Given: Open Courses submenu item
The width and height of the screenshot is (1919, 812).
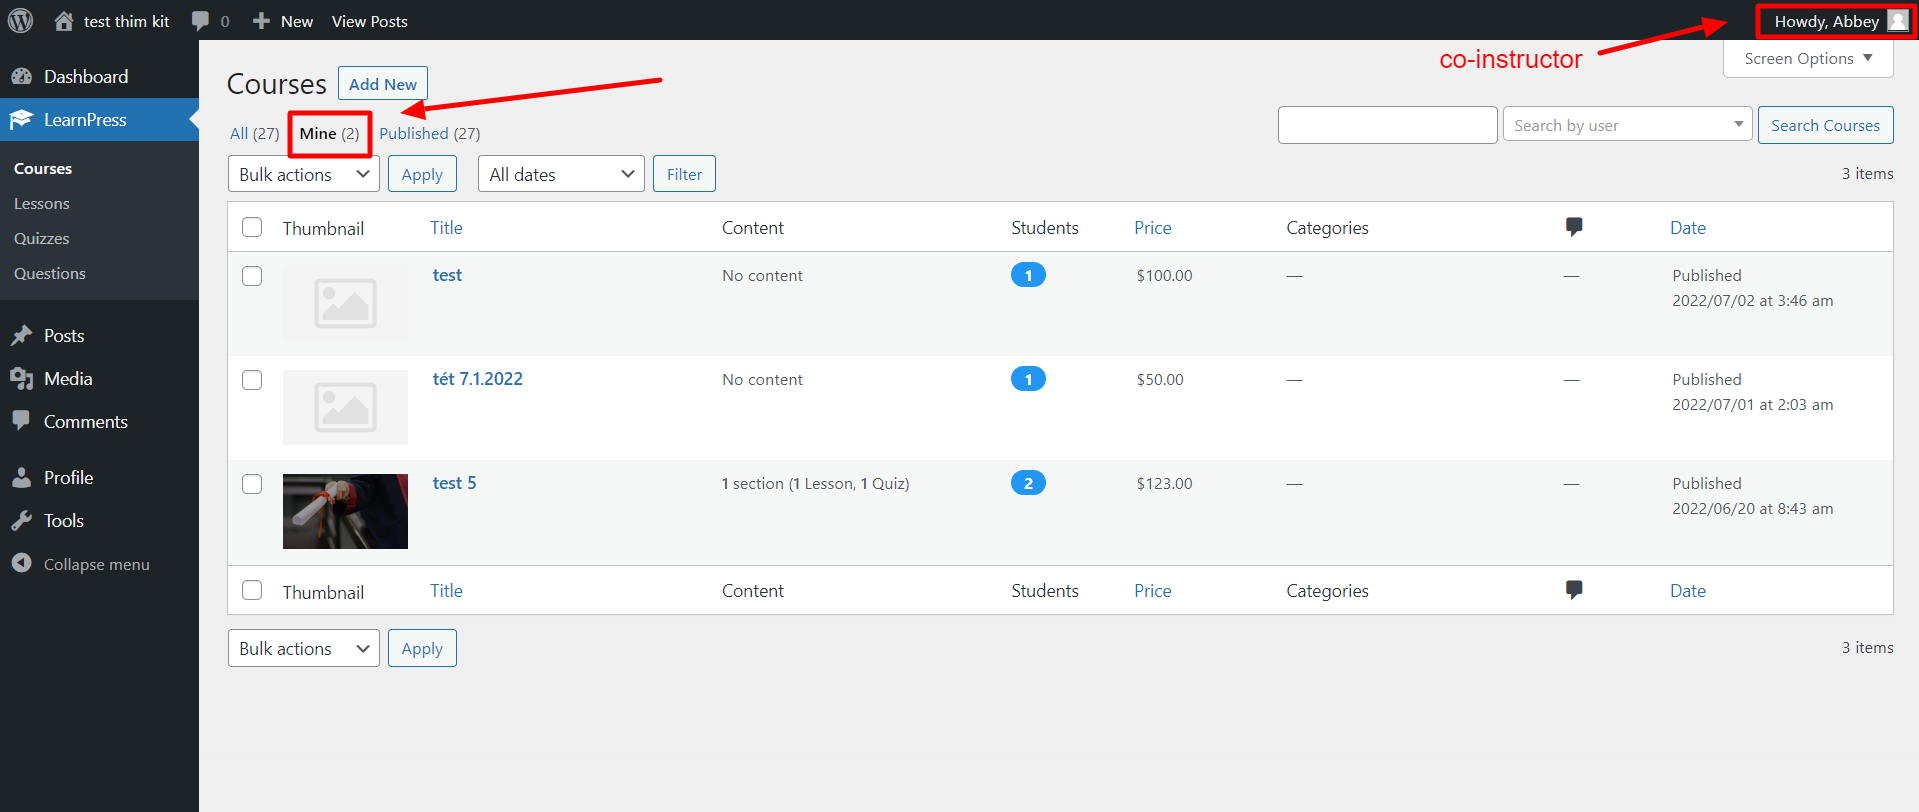Looking at the screenshot, I should [43, 169].
